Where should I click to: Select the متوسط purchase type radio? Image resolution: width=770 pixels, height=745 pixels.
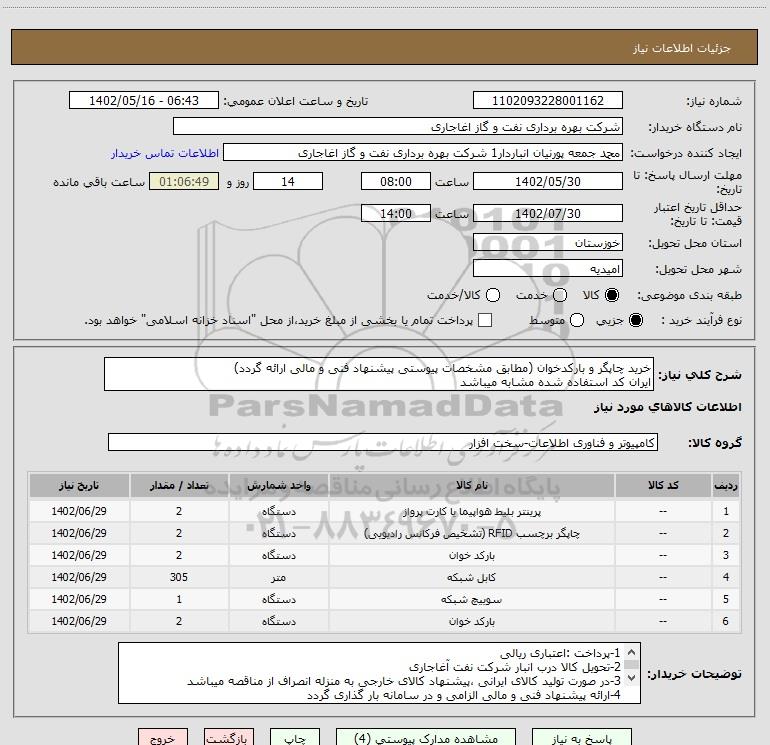(577, 320)
